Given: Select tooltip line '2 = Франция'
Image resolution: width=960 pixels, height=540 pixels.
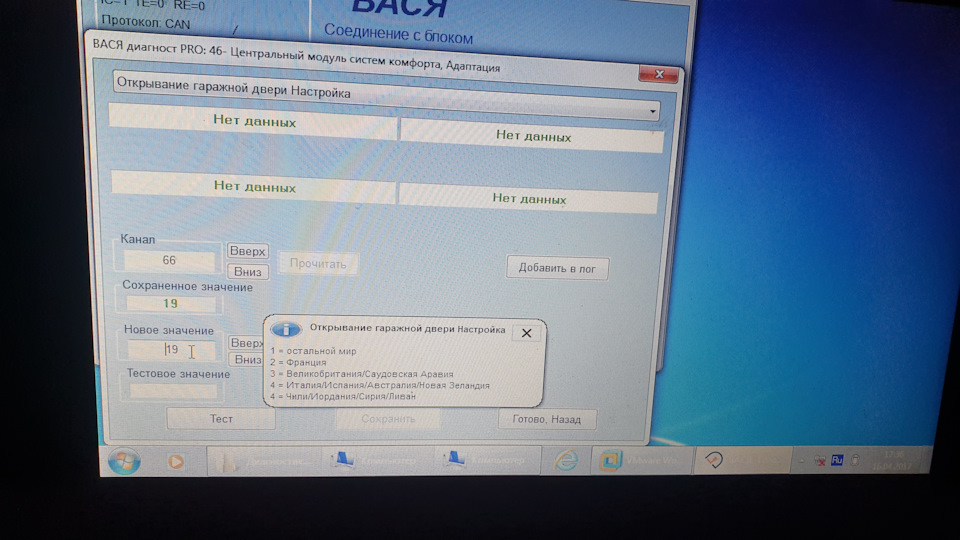Looking at the screenshot, I should click(x=298, y=362).
